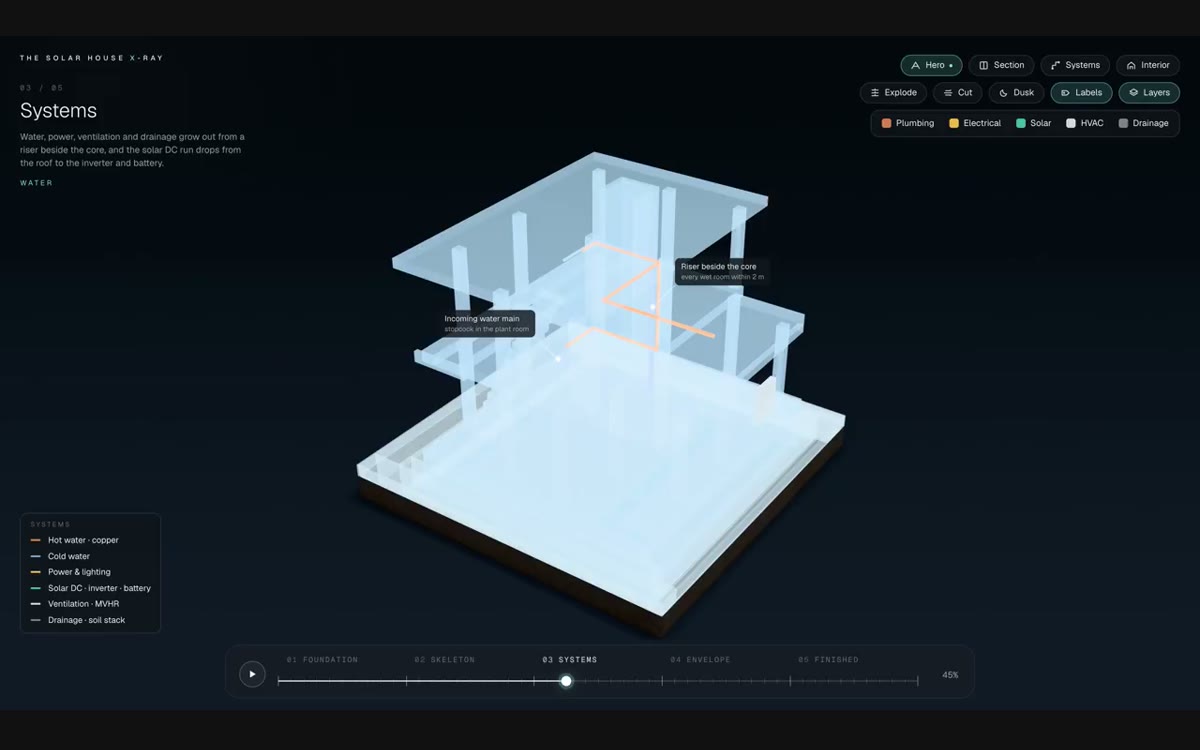Viewport: 1200px width, 750px height.
Task: Toggle the Cut mode
Action: click(x=957, y=93)
